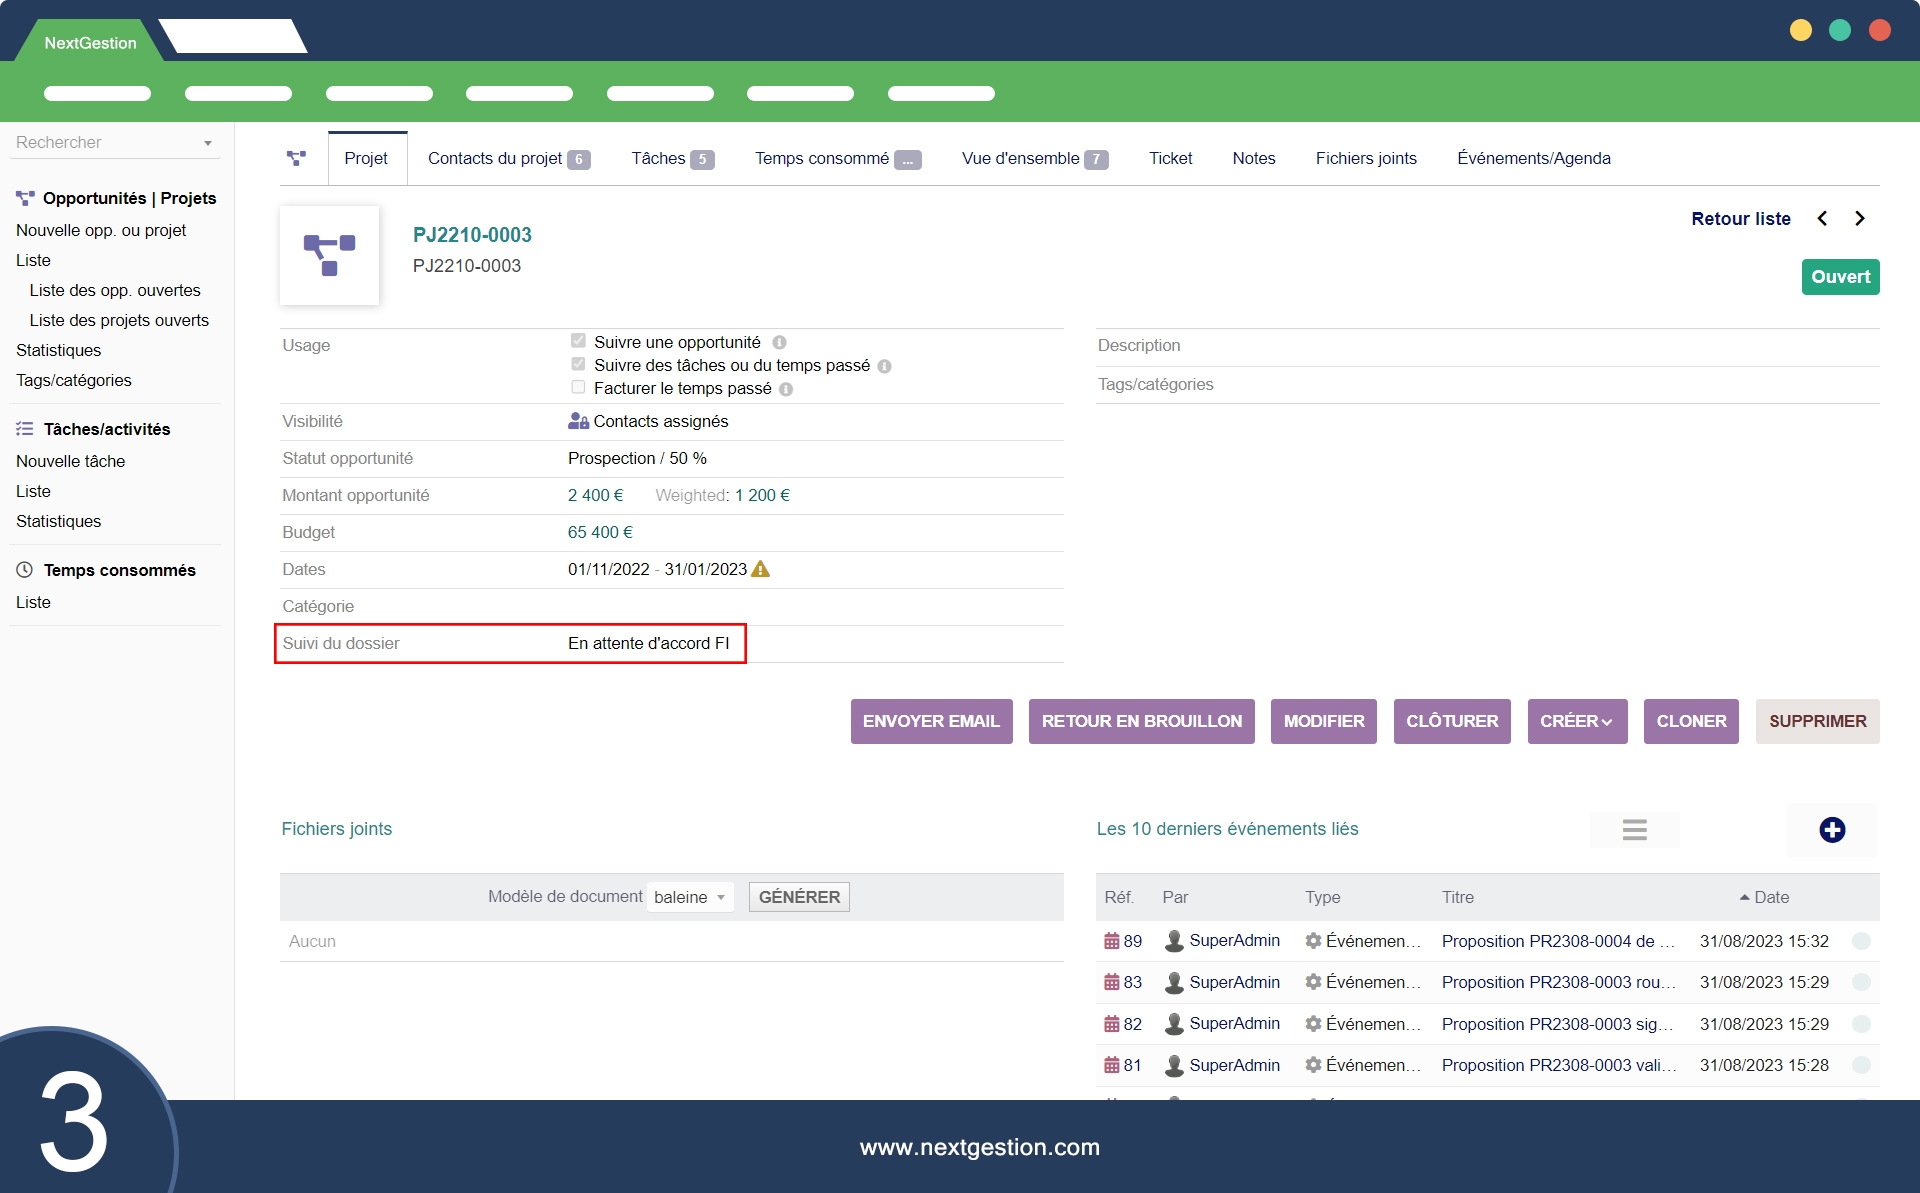Go to next project with right arrow
The width and height of the screenshot is (1920, 1193).
click(1860, 219)
